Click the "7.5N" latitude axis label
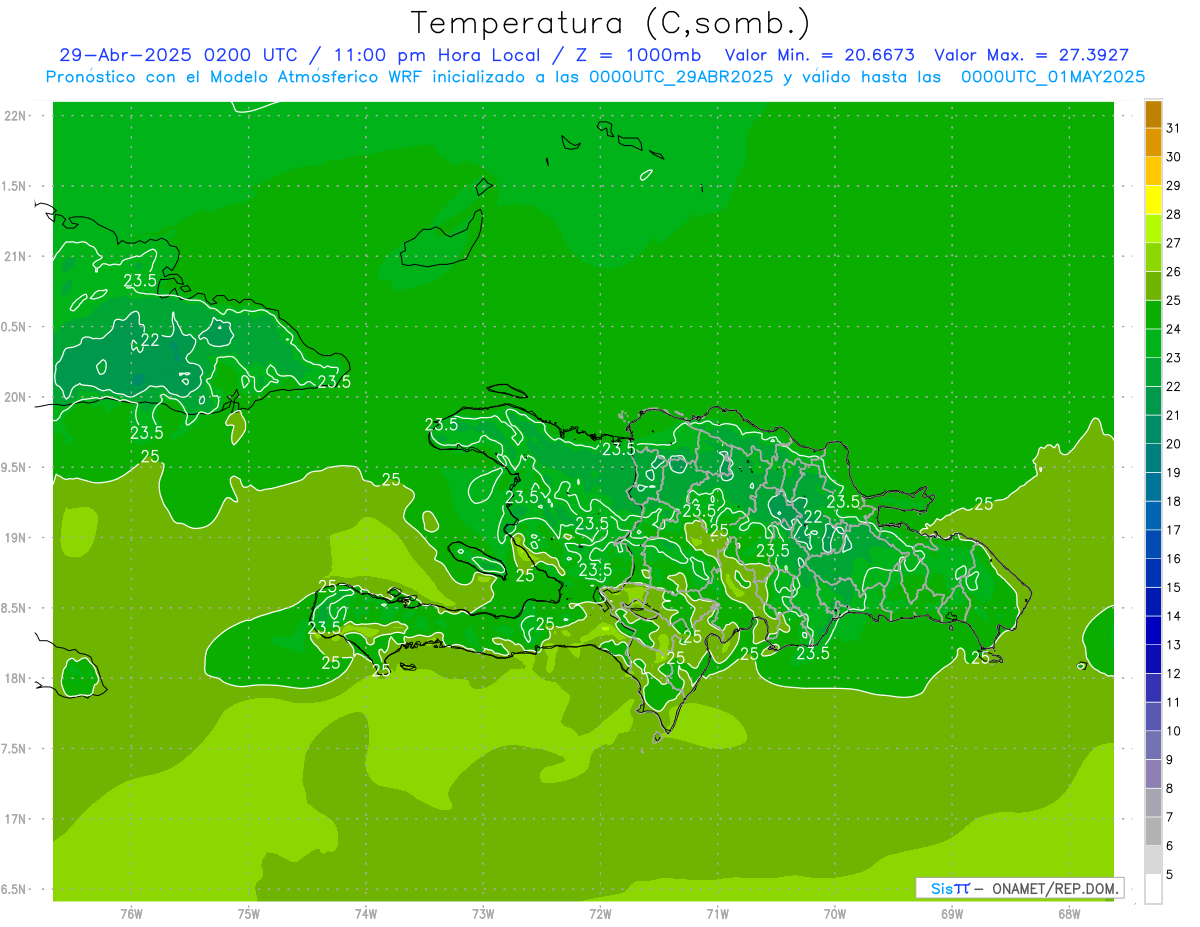 click(15, 749)
